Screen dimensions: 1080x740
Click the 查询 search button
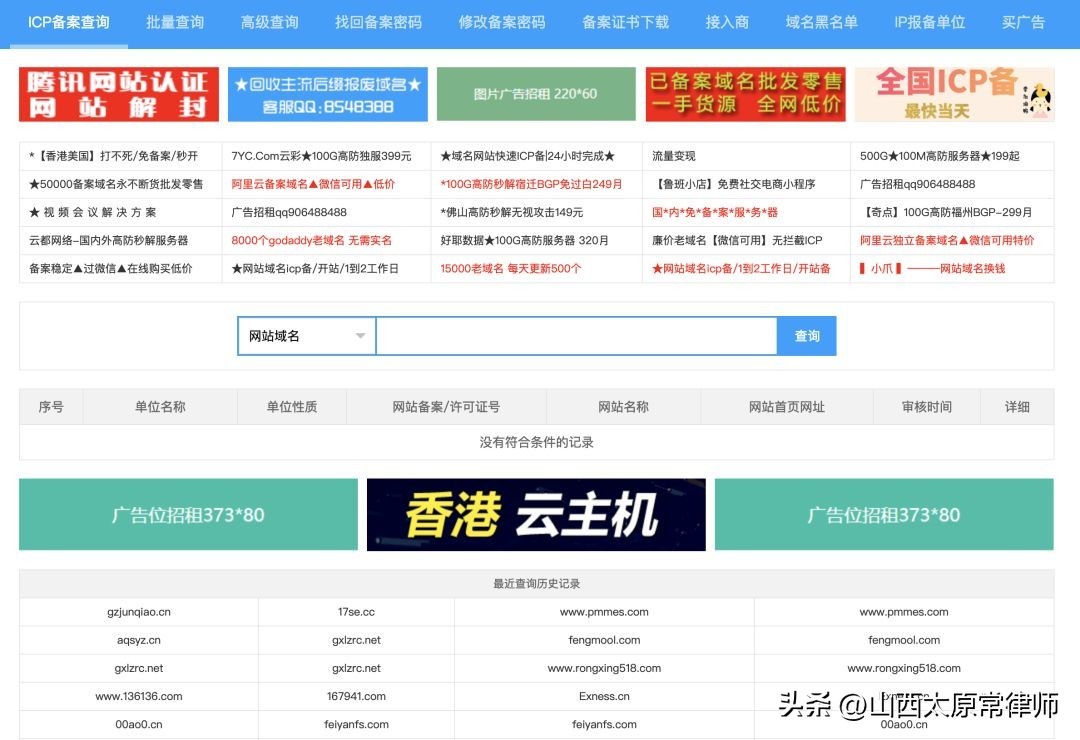coord(807,336)
